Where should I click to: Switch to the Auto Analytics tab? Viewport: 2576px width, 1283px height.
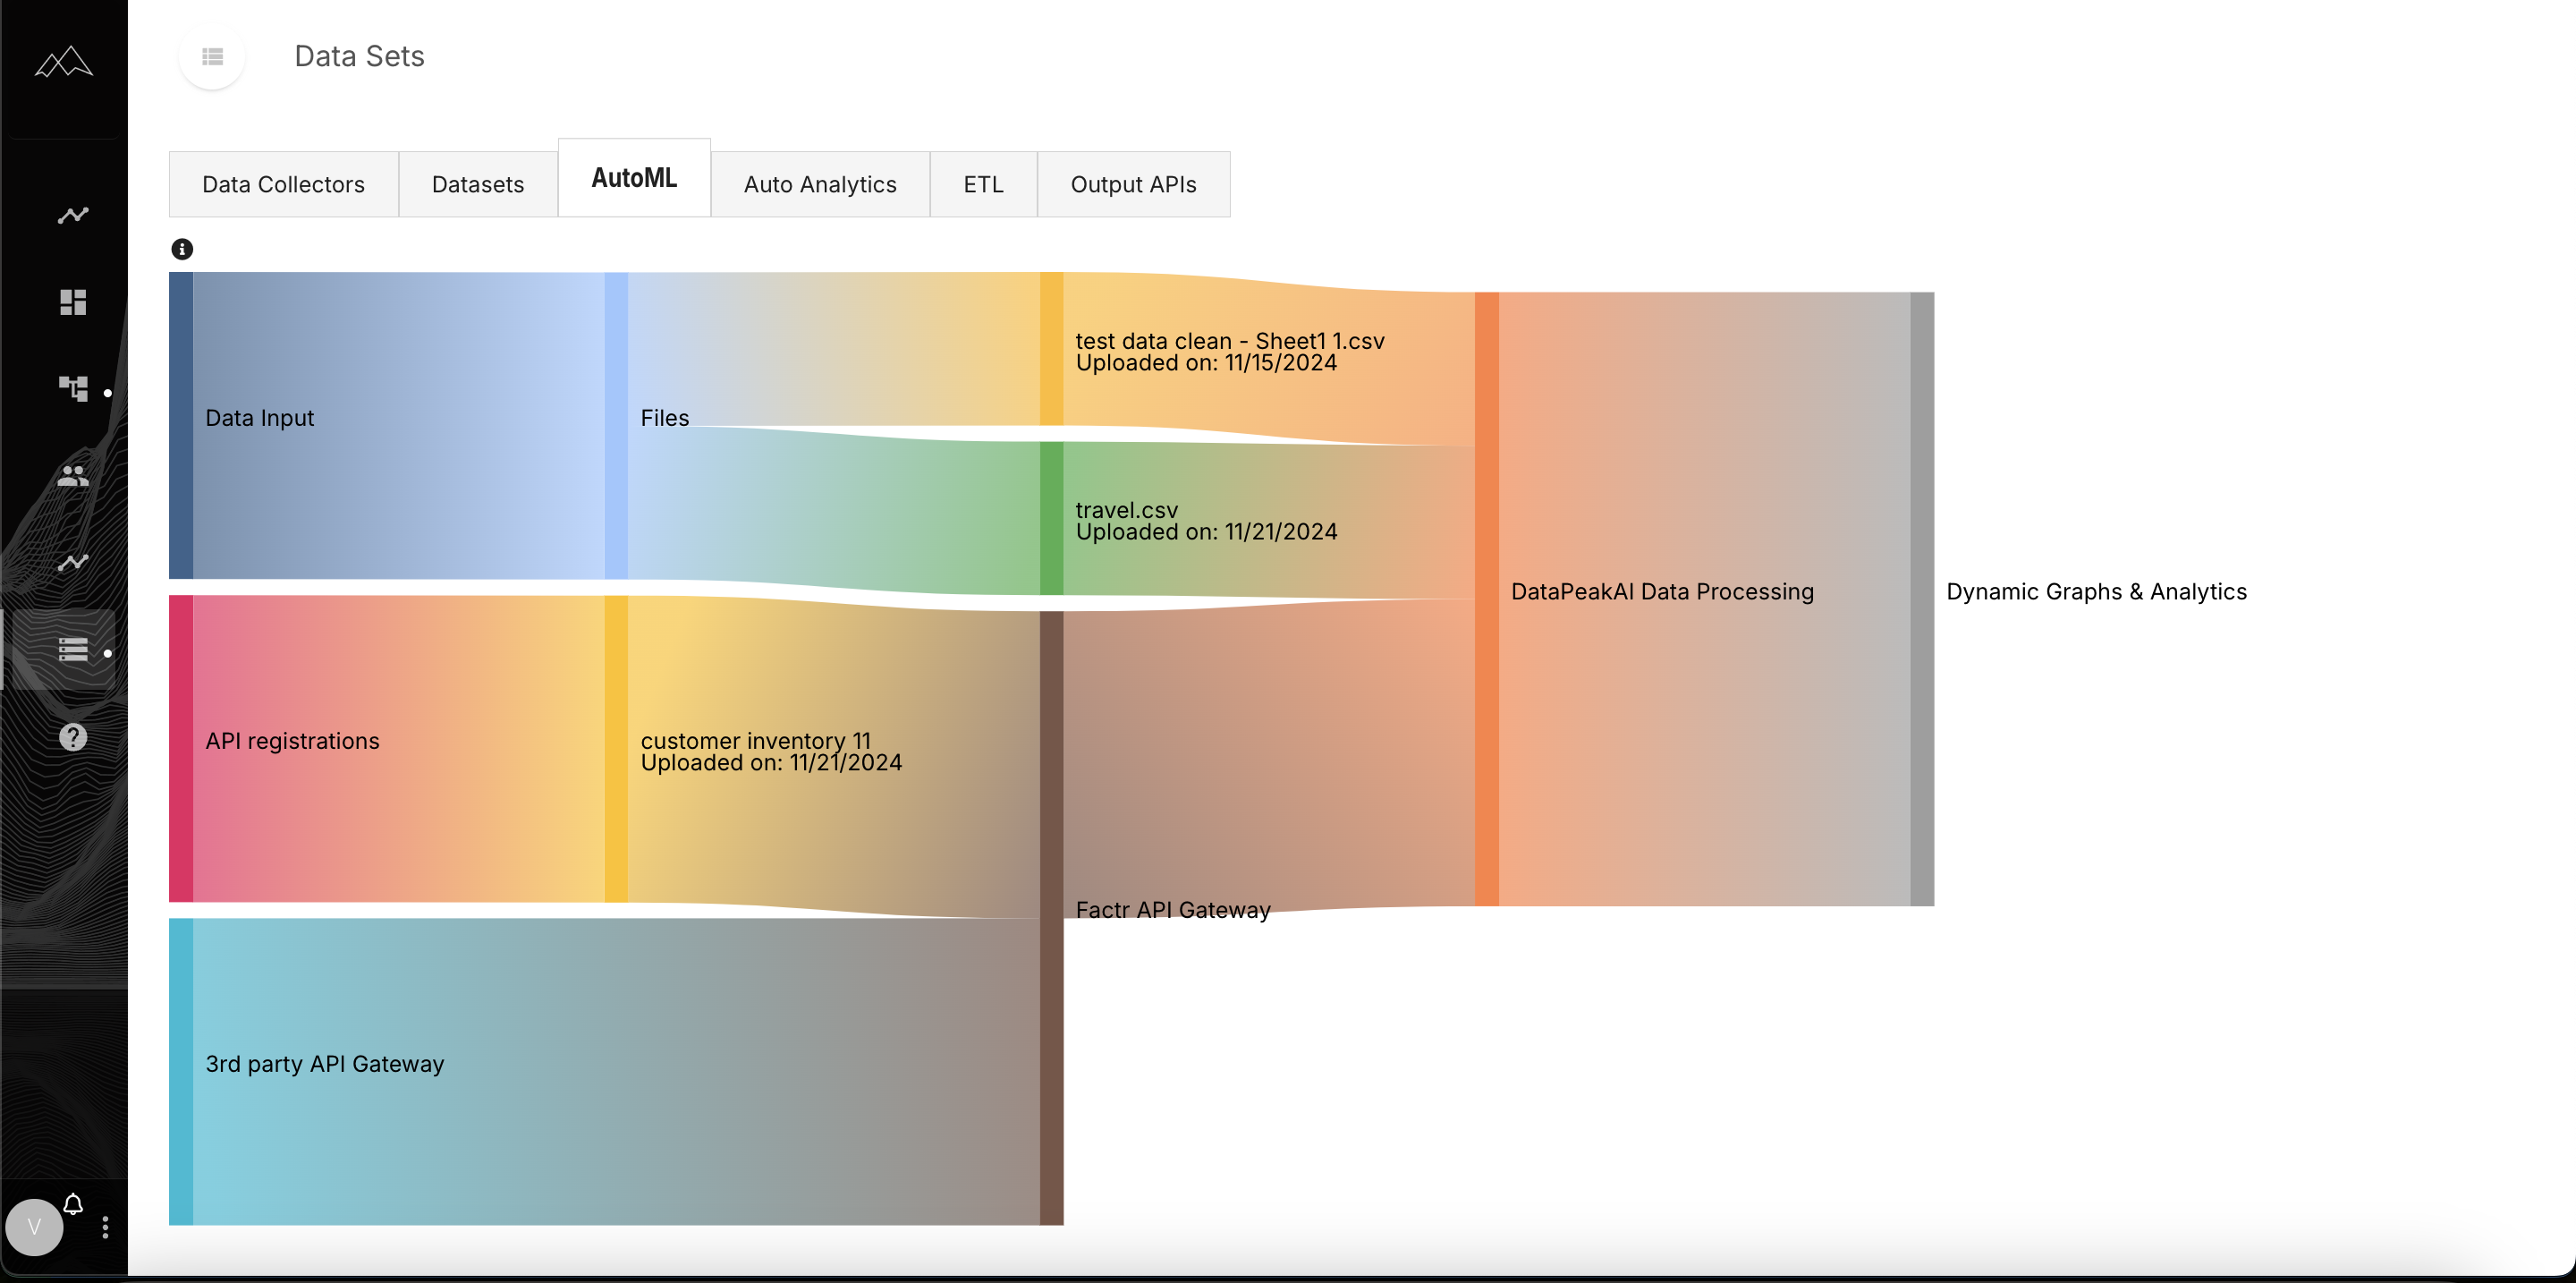coord(819,184)
